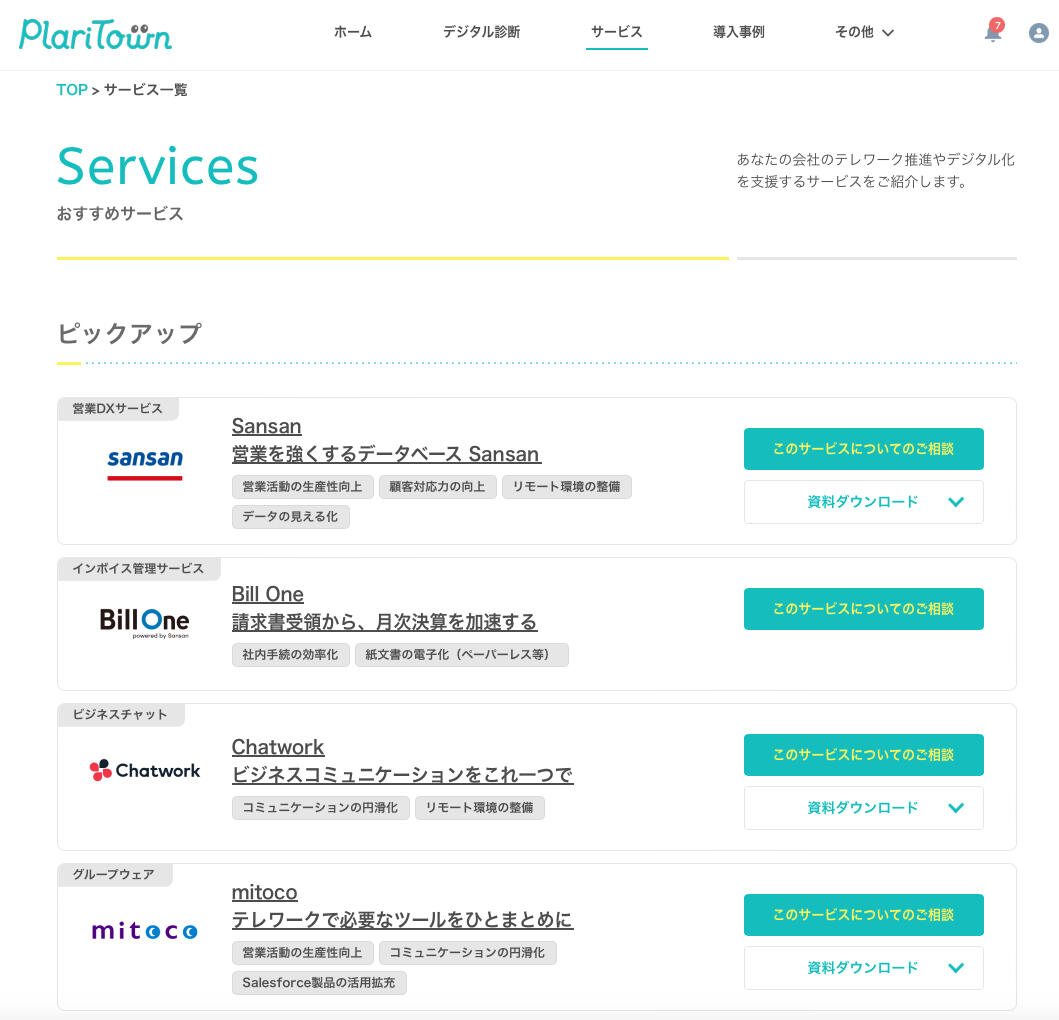1059x1020 pixels.
Task: Click the Chatwork logo thumbnail
Action: 145,770
